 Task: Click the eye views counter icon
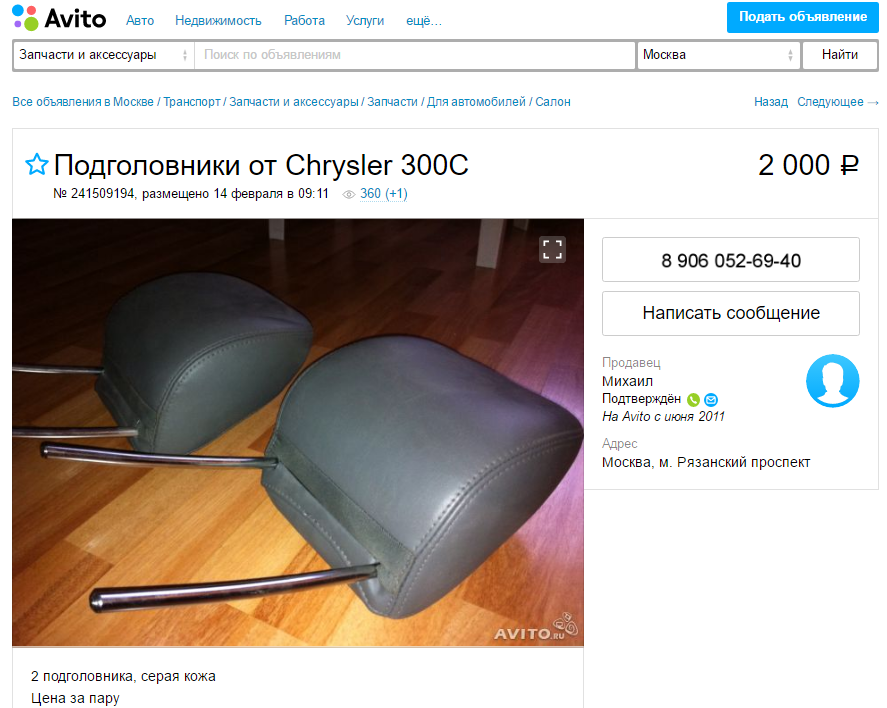tap(348, 195)
